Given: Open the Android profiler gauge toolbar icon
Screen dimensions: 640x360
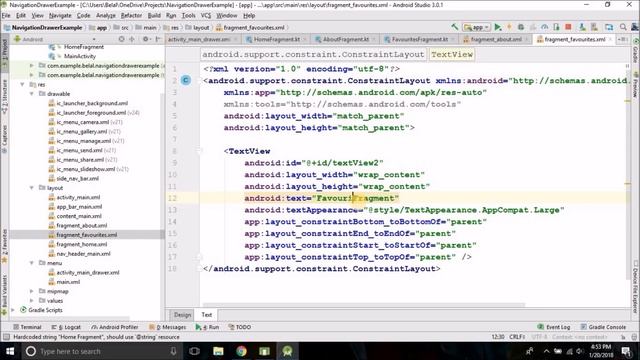Looking at the screenshot, I should 544,27.
